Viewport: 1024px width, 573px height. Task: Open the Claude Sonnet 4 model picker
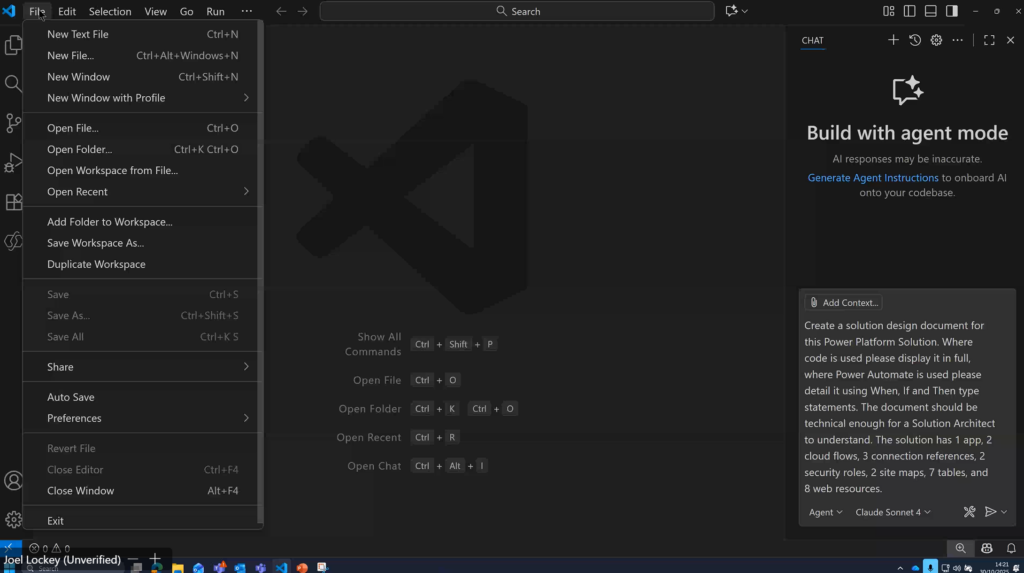click(x=892, y=512)
